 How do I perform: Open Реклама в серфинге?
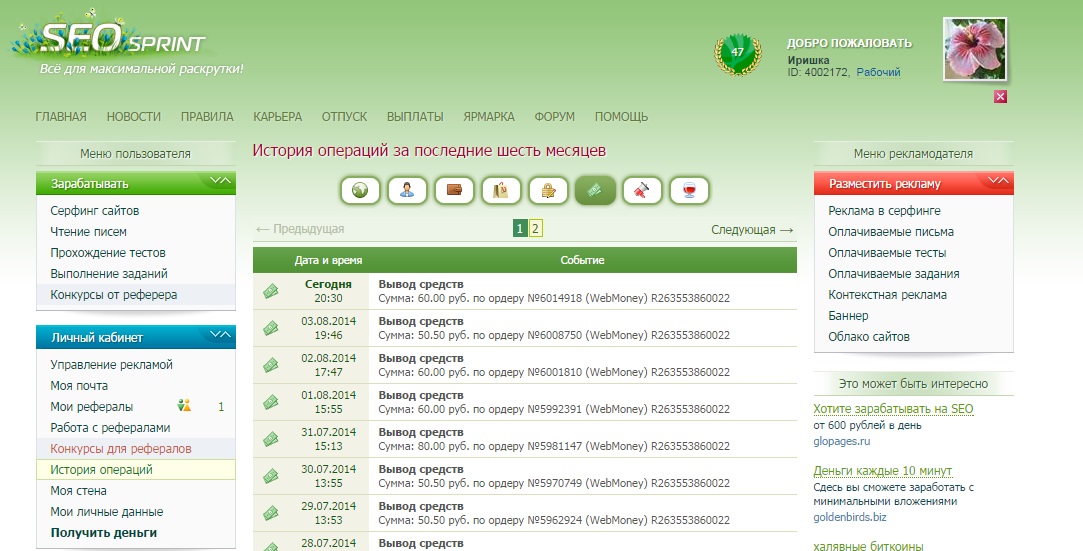point(885,211)
